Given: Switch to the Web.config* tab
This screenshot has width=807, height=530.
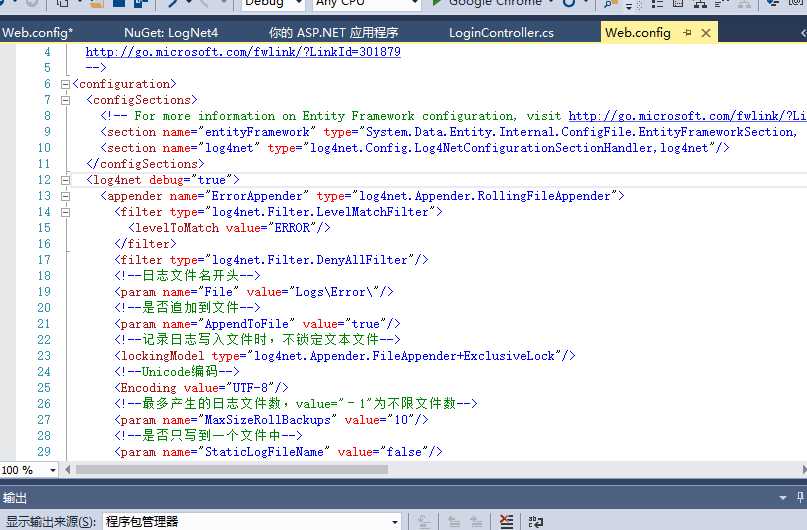Looking at the screenshot, I should [37, 33].
